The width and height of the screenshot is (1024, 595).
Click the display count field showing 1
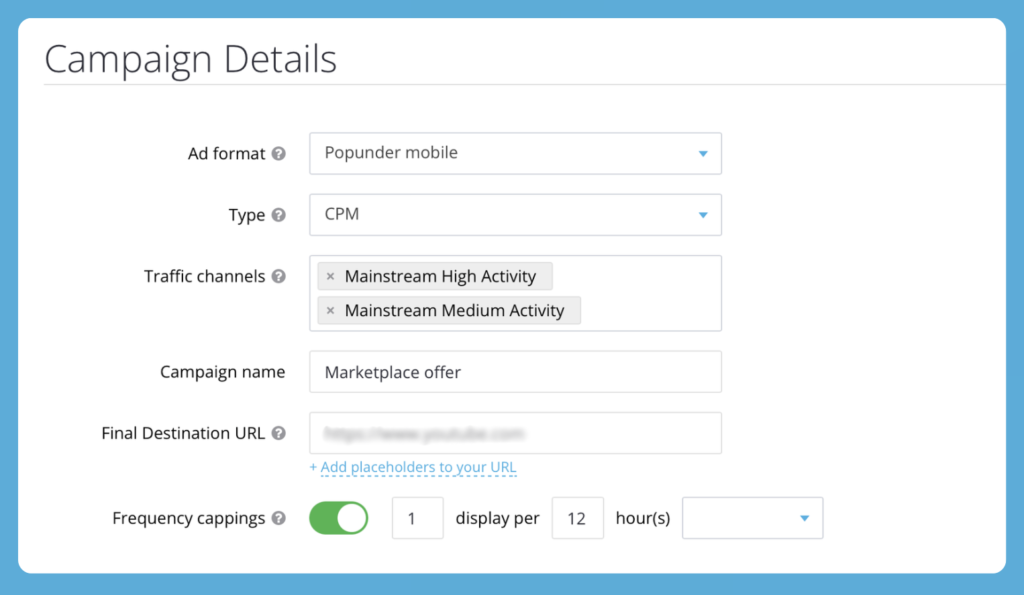417,518
